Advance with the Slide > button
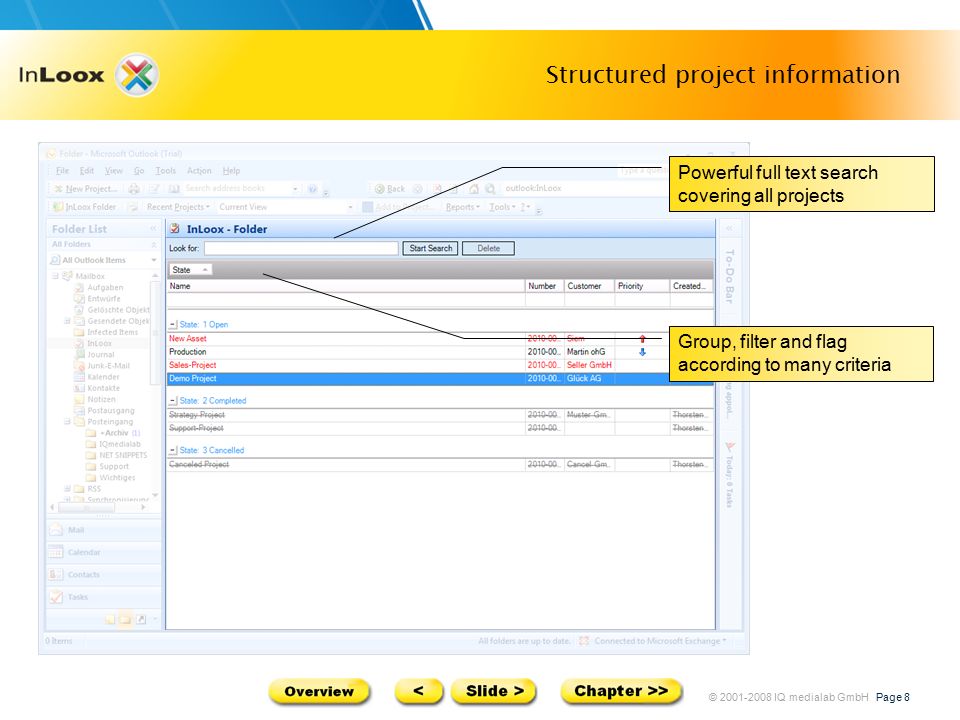Screen dimensions: 960x720 494,691
